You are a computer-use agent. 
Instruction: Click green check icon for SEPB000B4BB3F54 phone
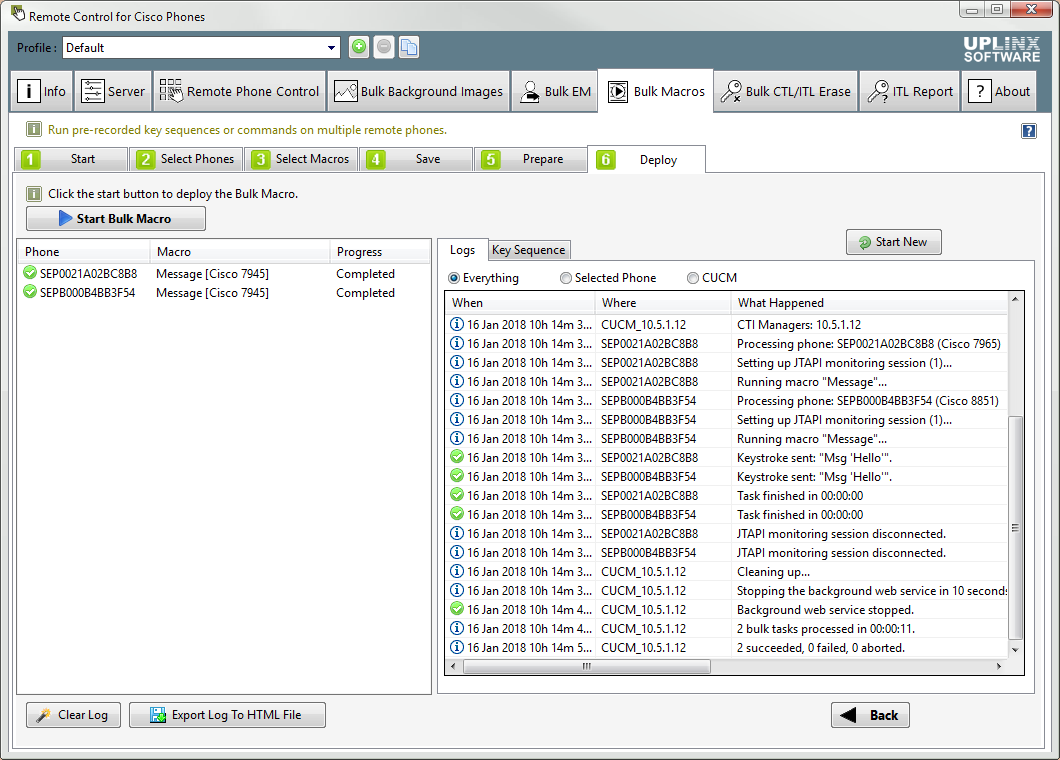tap(30, 292)
